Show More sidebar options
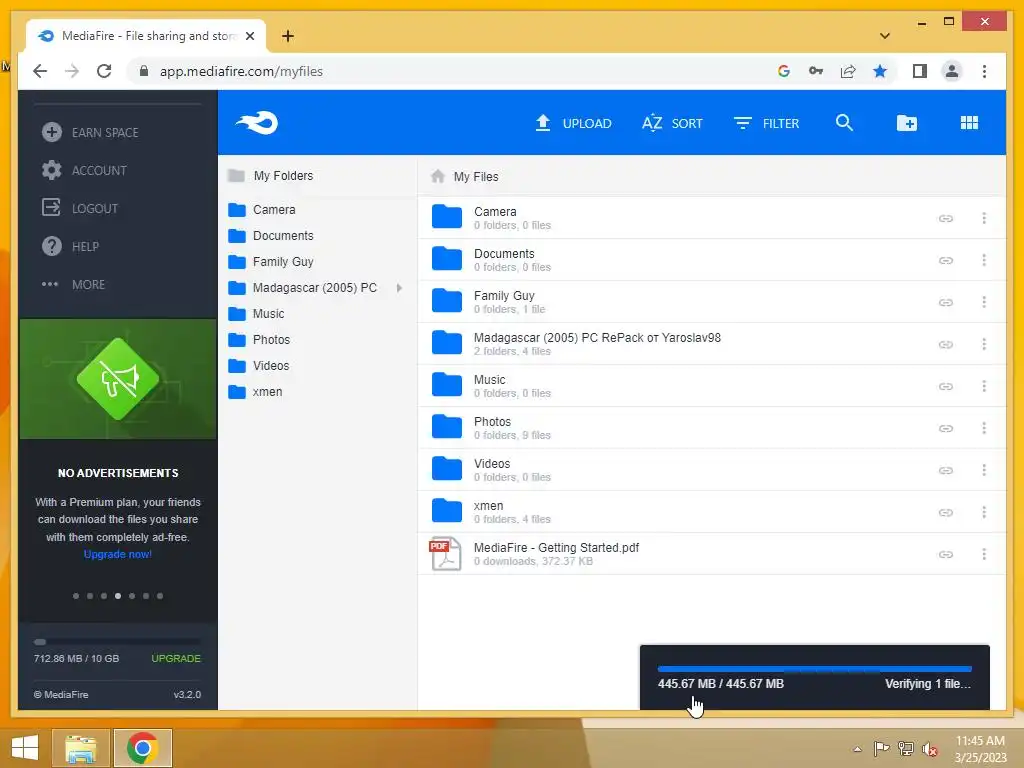This screenshot has height=768, width=1024. pyautogui.click(x=73, y=285)
